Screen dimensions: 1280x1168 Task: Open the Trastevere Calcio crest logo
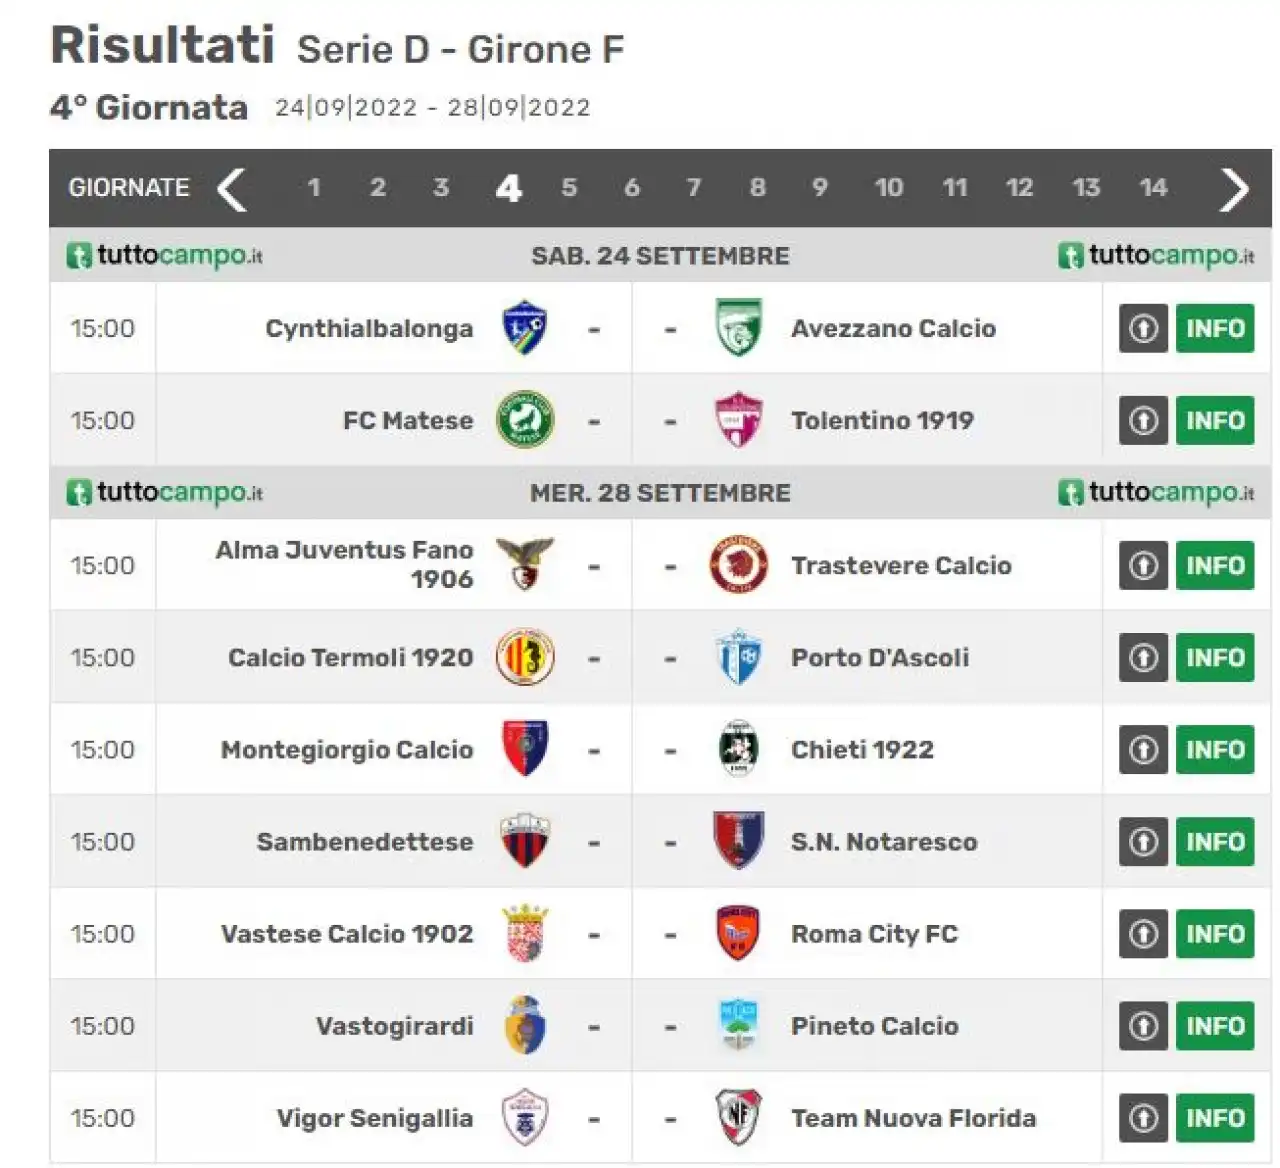point(739,565)
